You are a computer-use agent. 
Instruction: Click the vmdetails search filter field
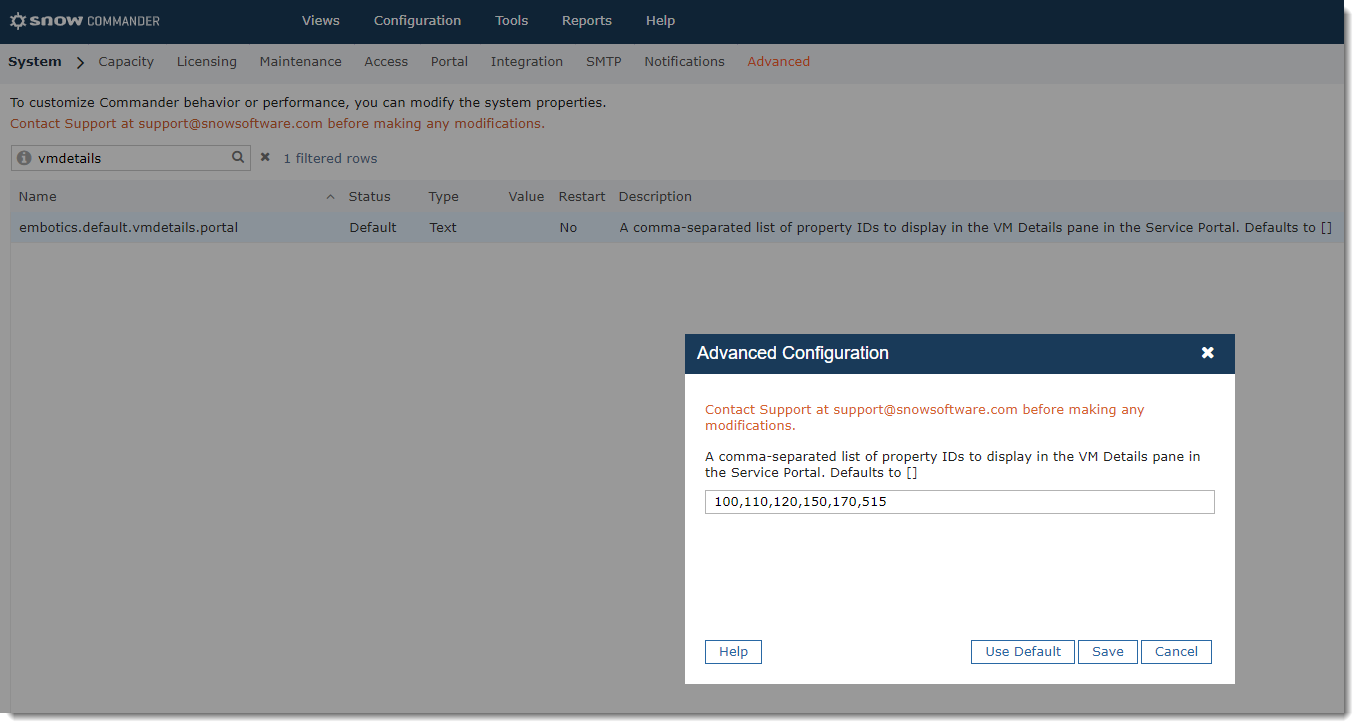pos(130,158)
